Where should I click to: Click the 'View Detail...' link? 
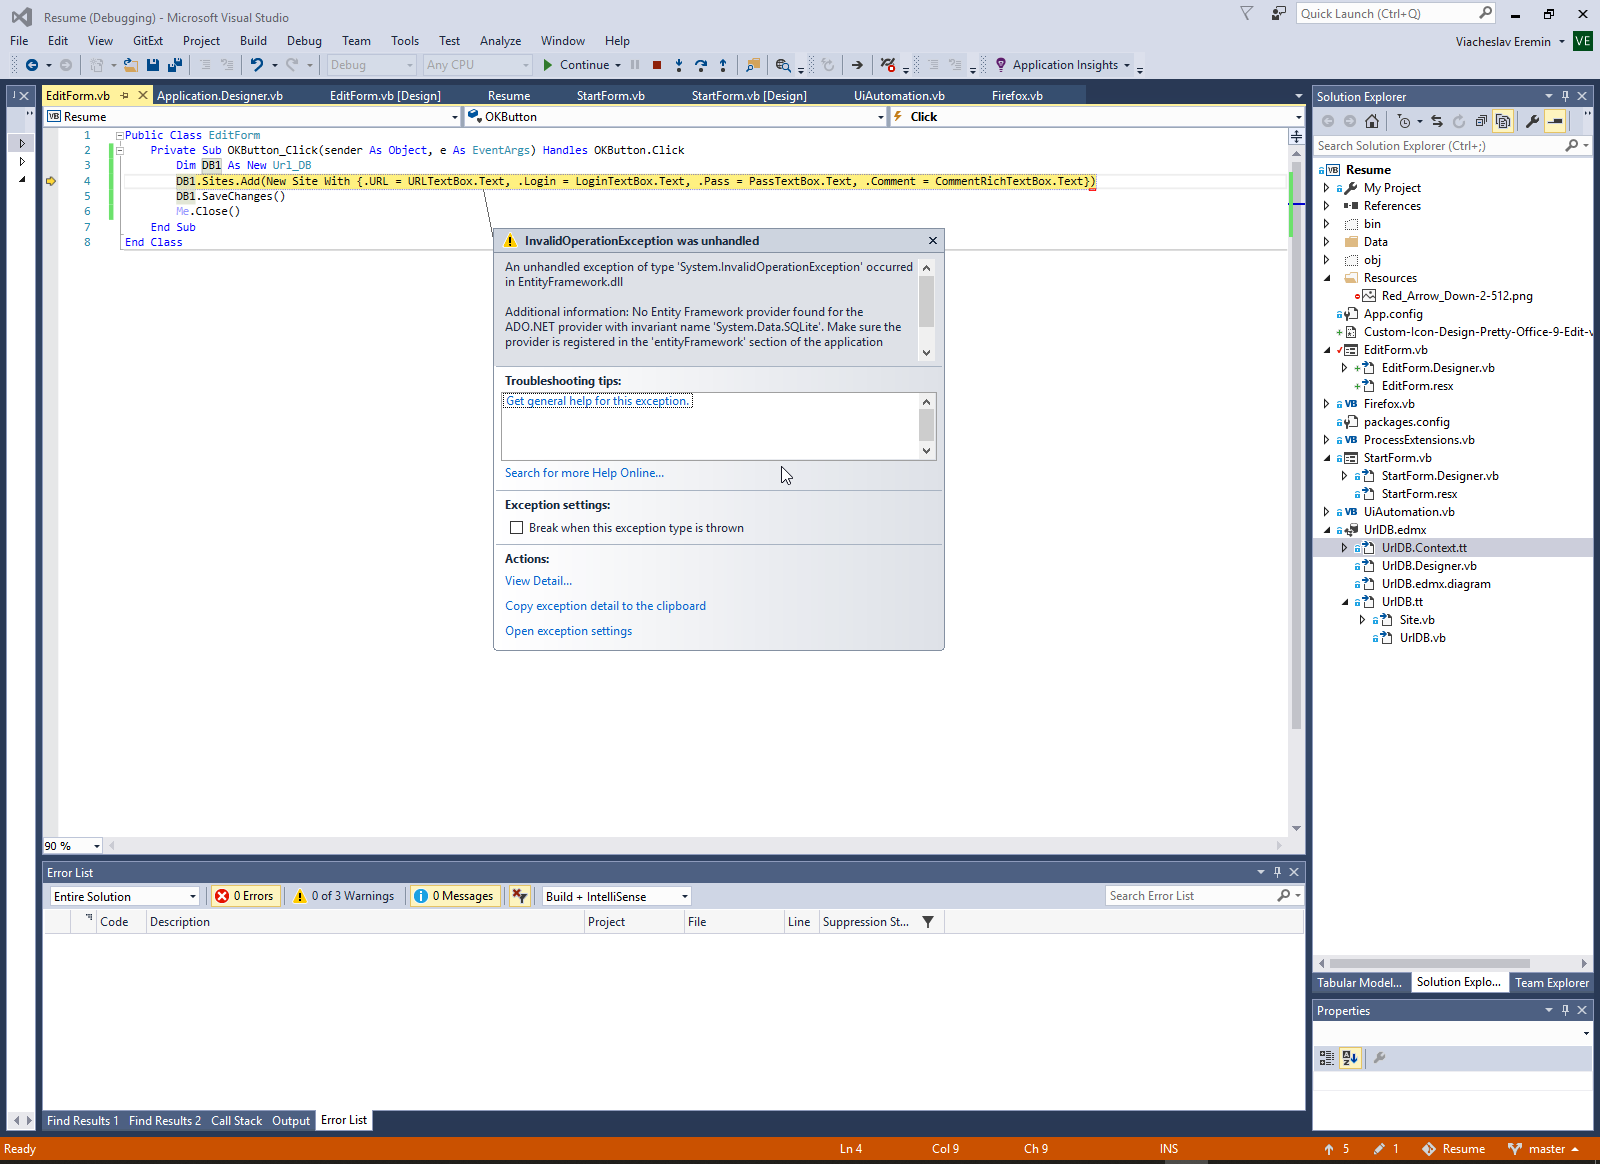[538, 581]
